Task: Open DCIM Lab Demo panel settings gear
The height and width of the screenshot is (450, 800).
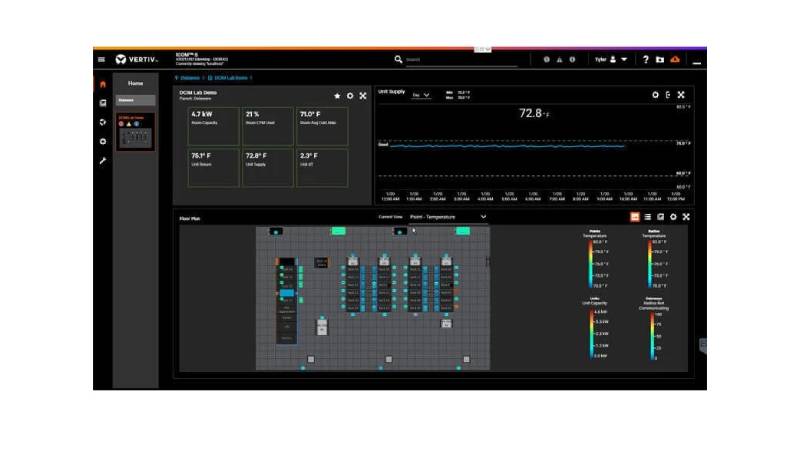Action: coord(350,96)
